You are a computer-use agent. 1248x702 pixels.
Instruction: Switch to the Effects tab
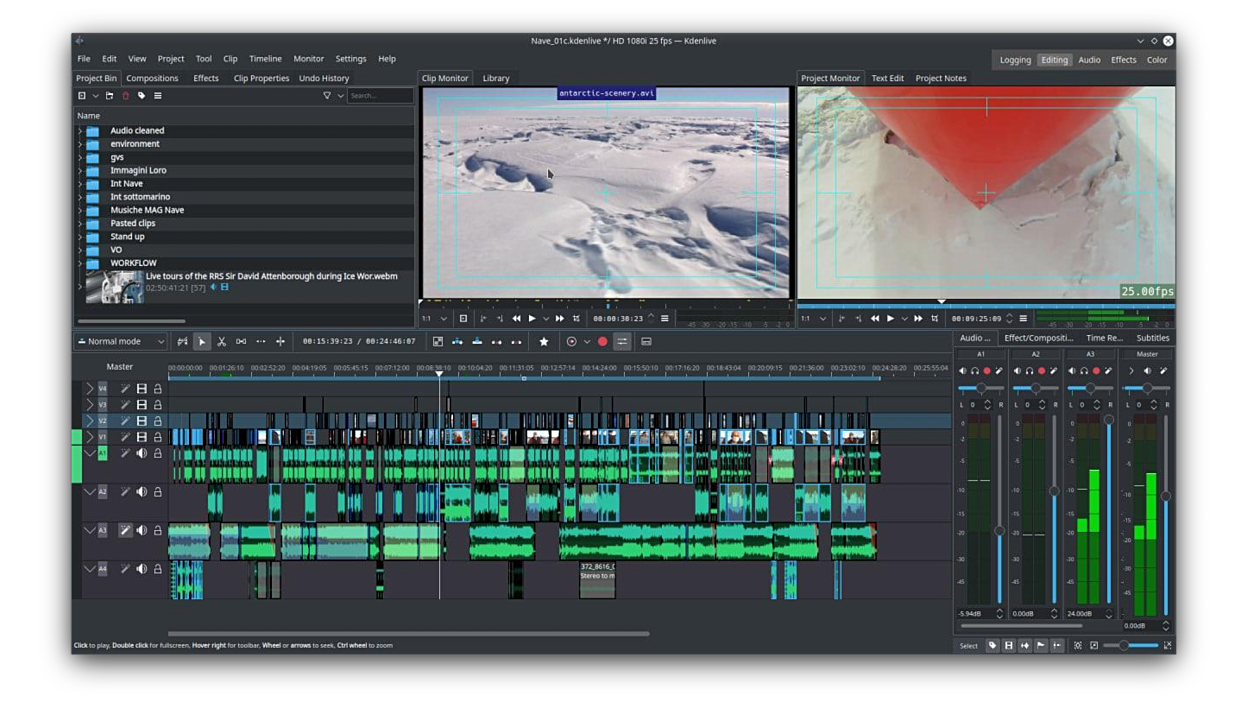tap(206, 78)
